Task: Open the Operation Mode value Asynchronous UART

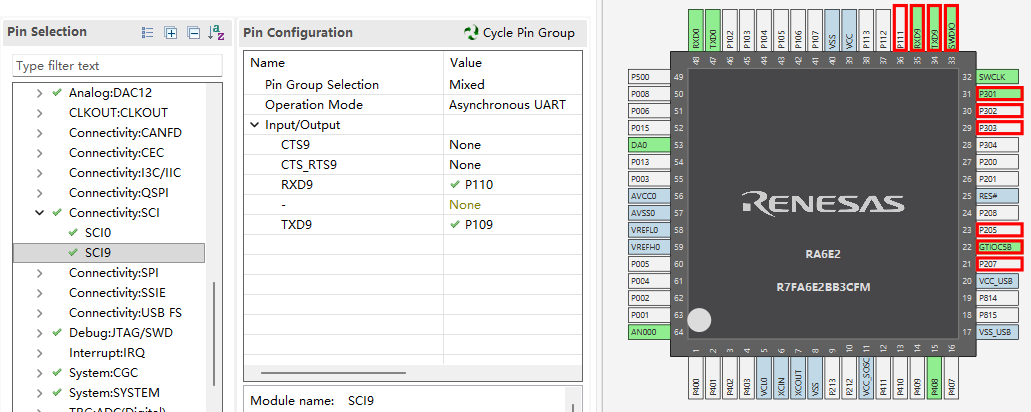Action: [x=510, y=105]
